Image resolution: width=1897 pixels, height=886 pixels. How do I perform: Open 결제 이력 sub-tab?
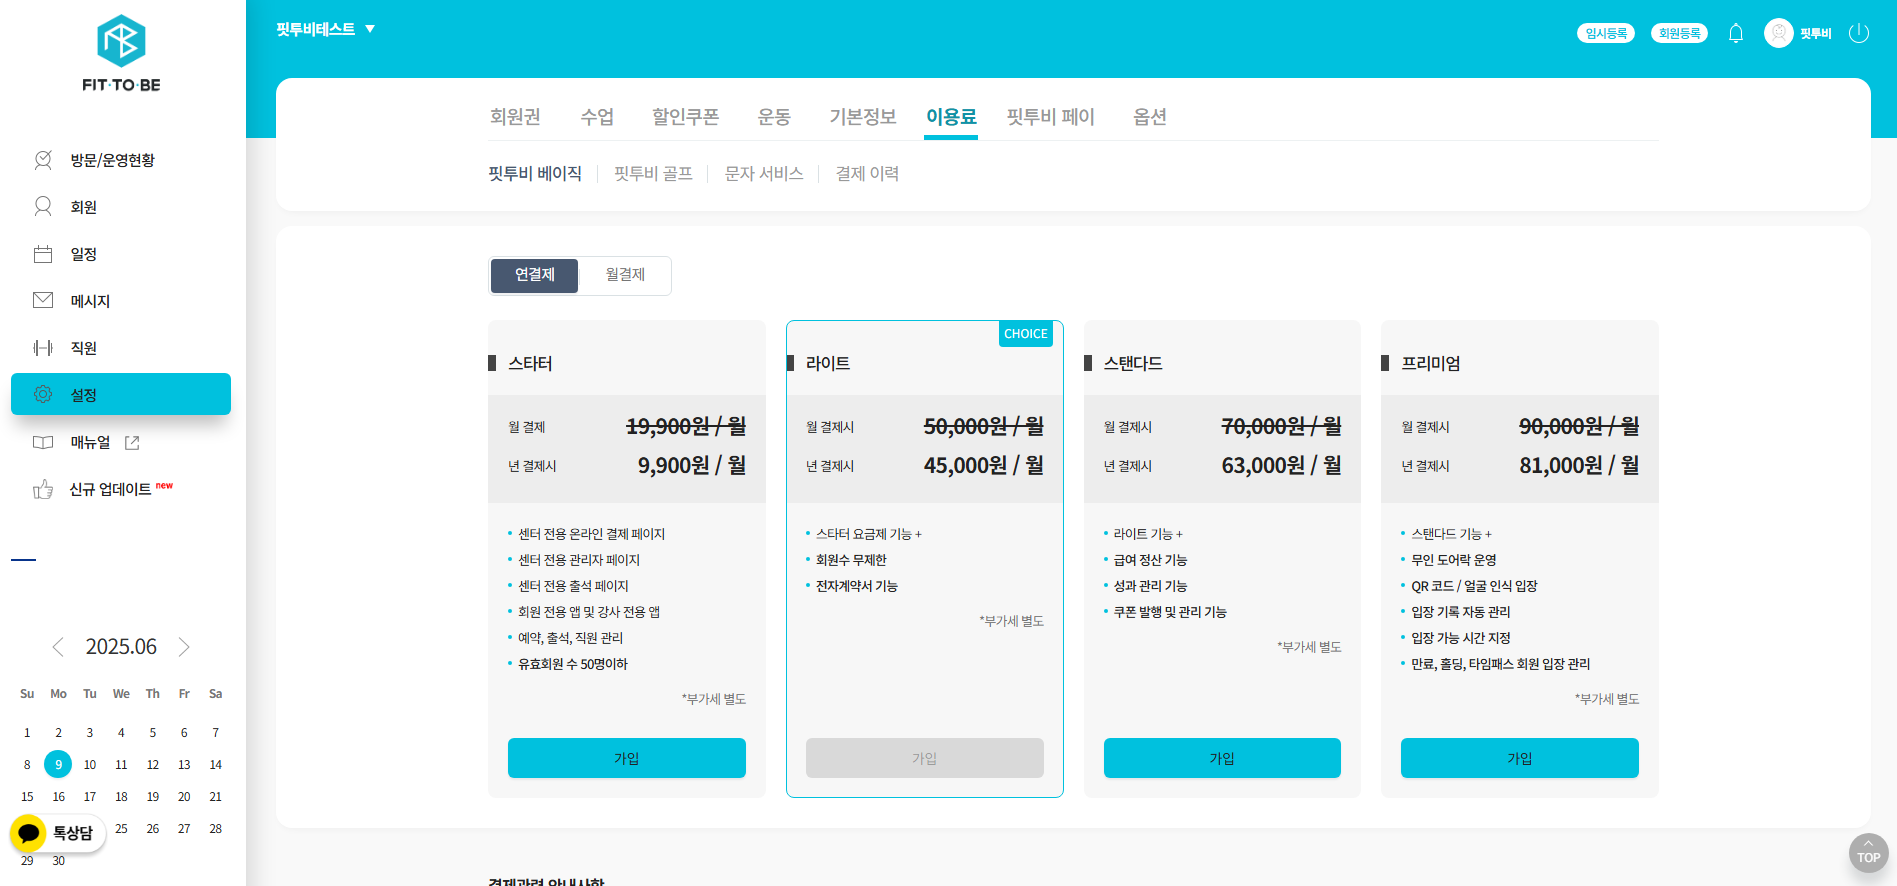(x=867, y=174)
